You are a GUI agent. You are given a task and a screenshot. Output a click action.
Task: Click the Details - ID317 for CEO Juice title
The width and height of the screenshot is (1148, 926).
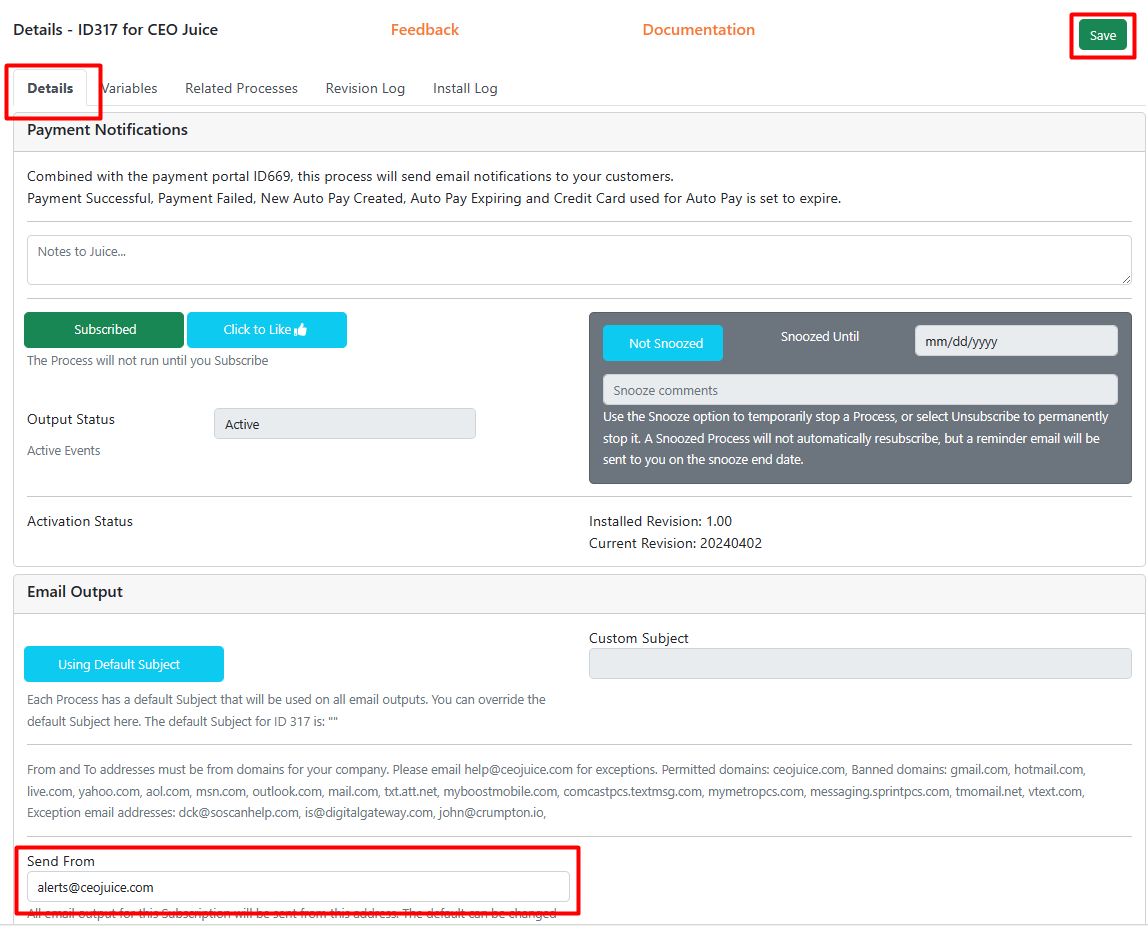point(116,30)
